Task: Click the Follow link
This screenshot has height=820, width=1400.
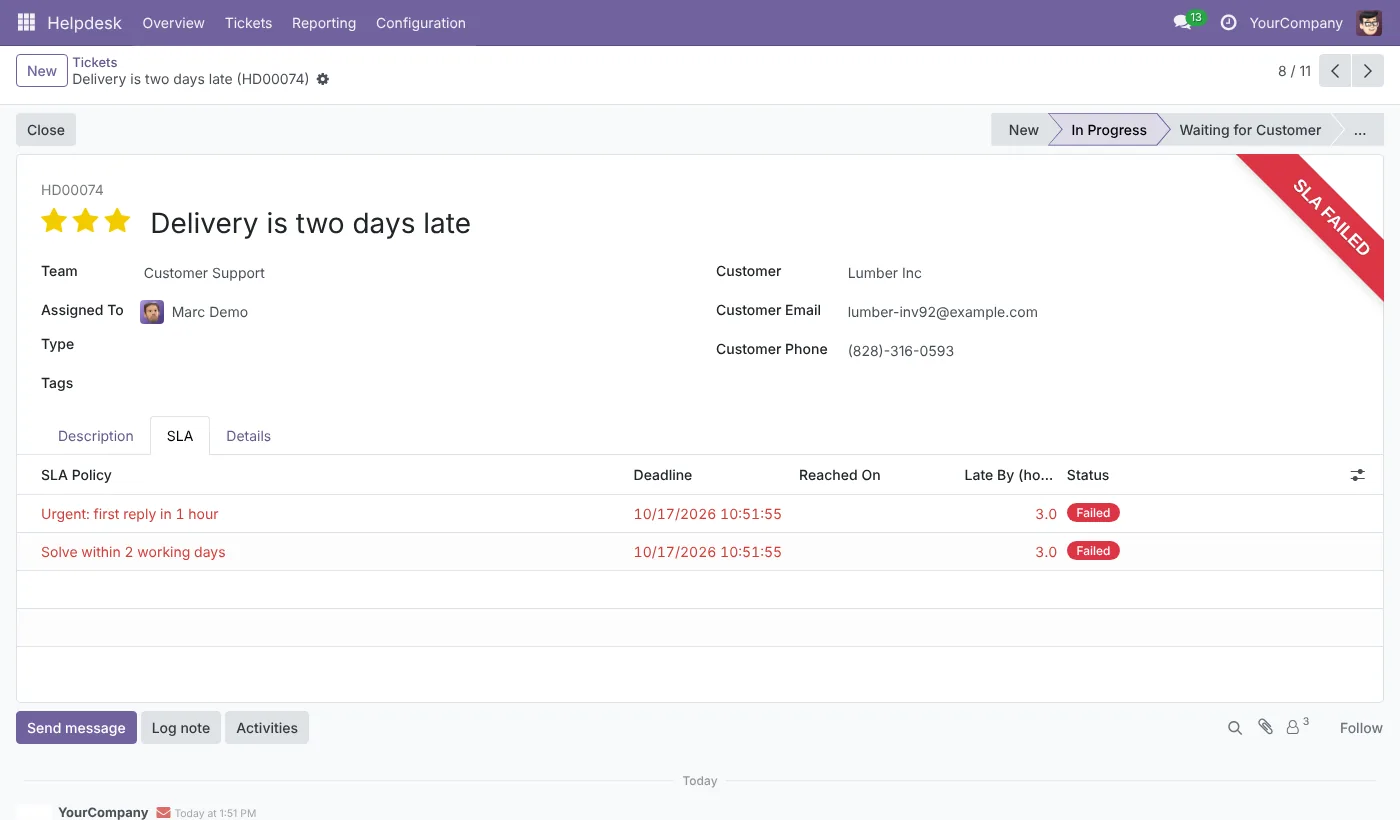Action: tap(1361, 728)
